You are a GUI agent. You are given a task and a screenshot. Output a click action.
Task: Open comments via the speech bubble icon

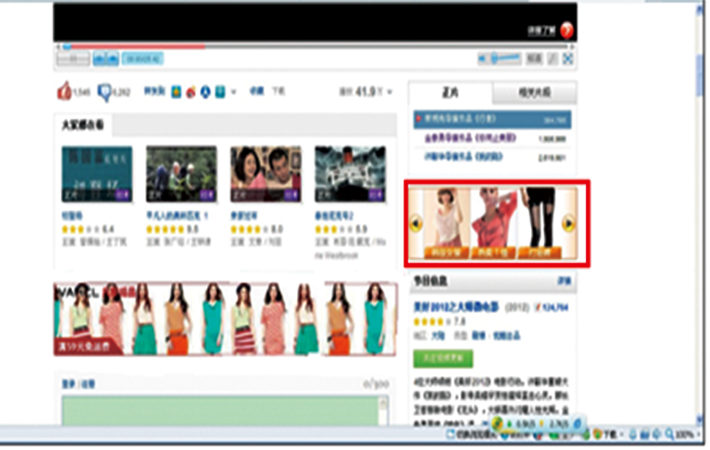click(x=105, y=92)
